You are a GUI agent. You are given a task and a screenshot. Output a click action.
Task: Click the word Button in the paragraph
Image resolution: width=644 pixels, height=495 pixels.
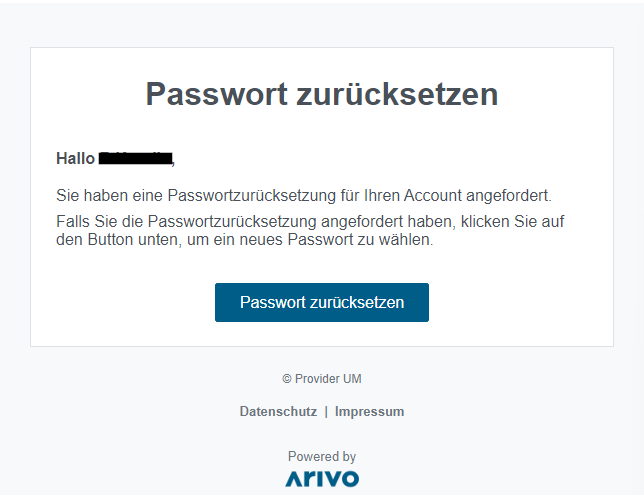[x=110, y=239]
